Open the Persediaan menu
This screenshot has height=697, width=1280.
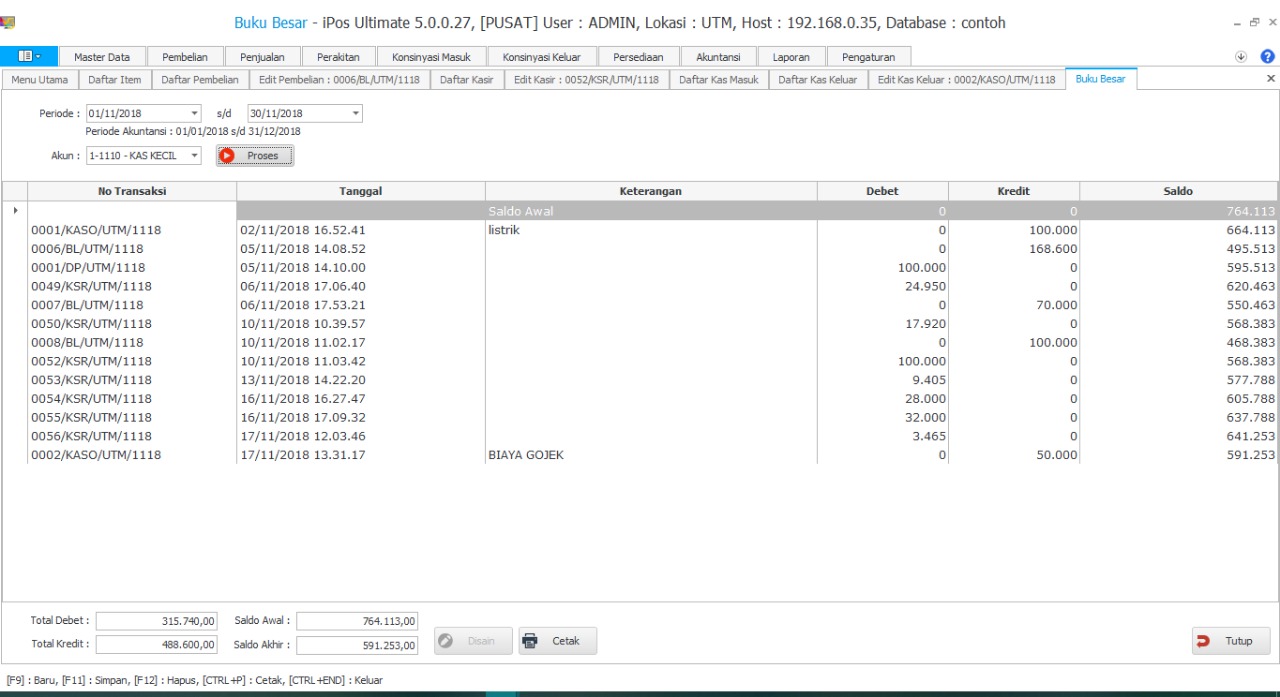point(638,57)
